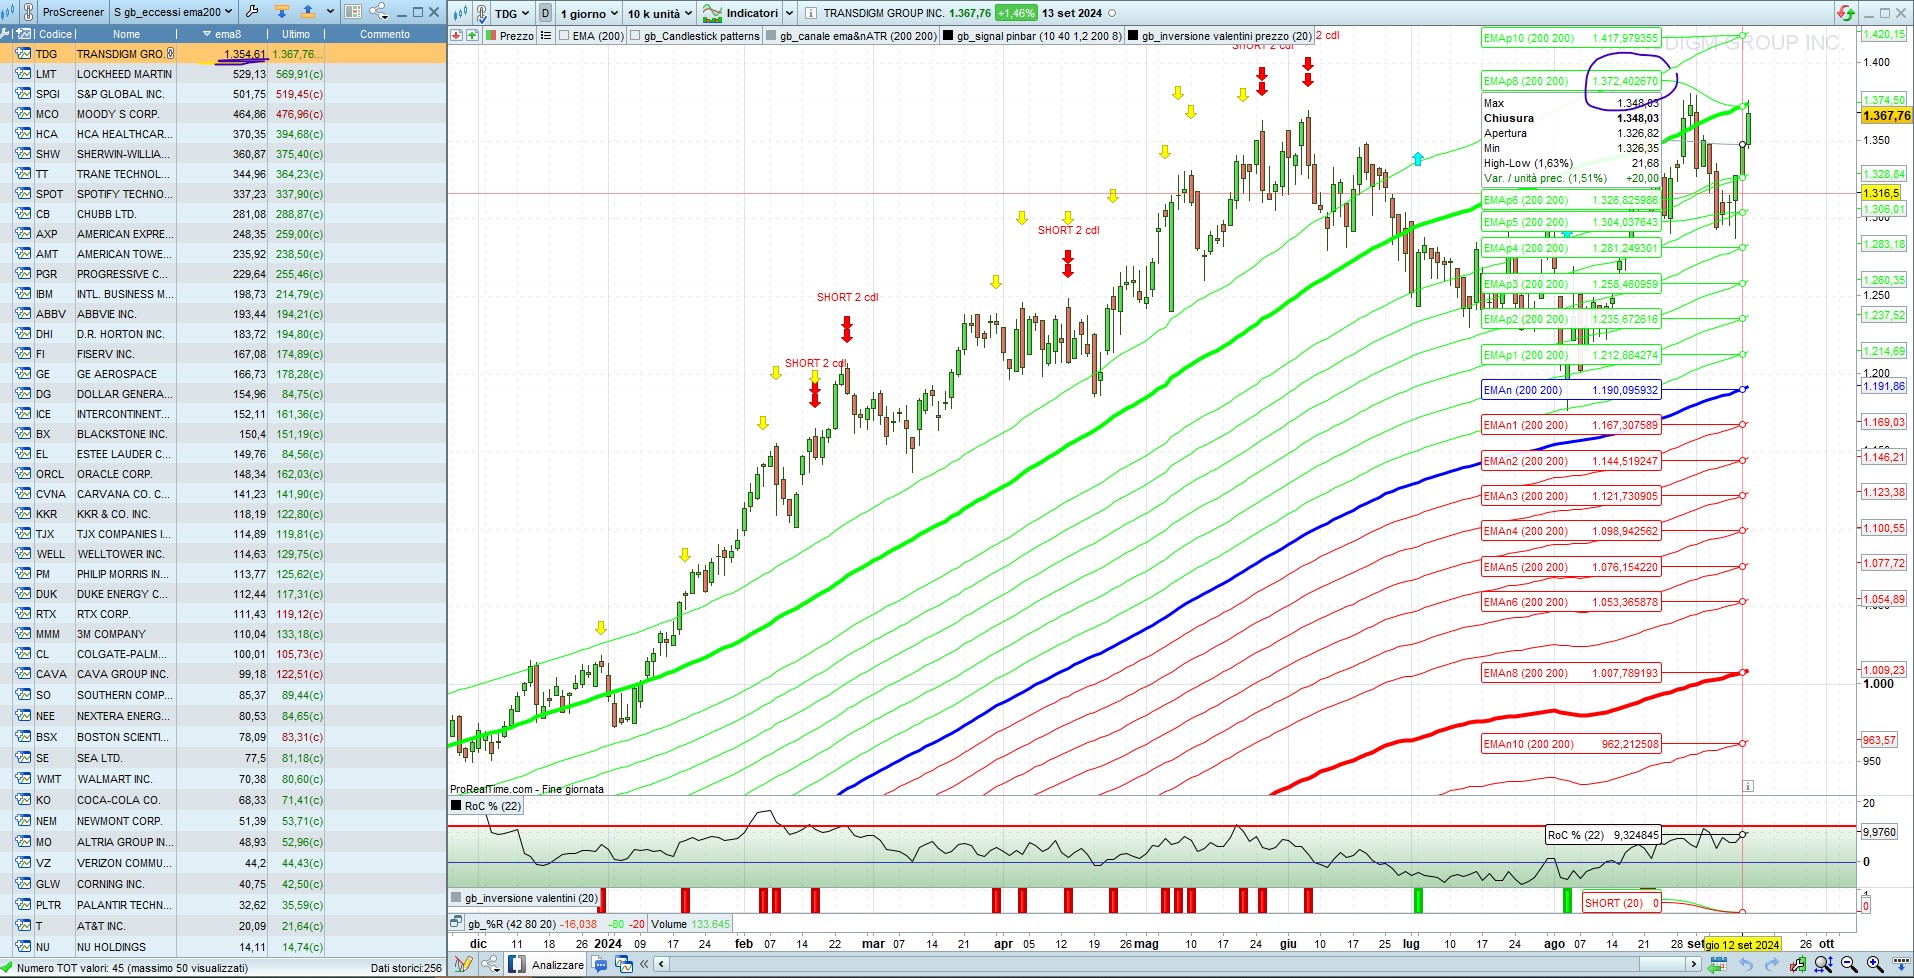Click the Commento column header
Viewport: 1914px width, 978px height.
pos(385,34)
